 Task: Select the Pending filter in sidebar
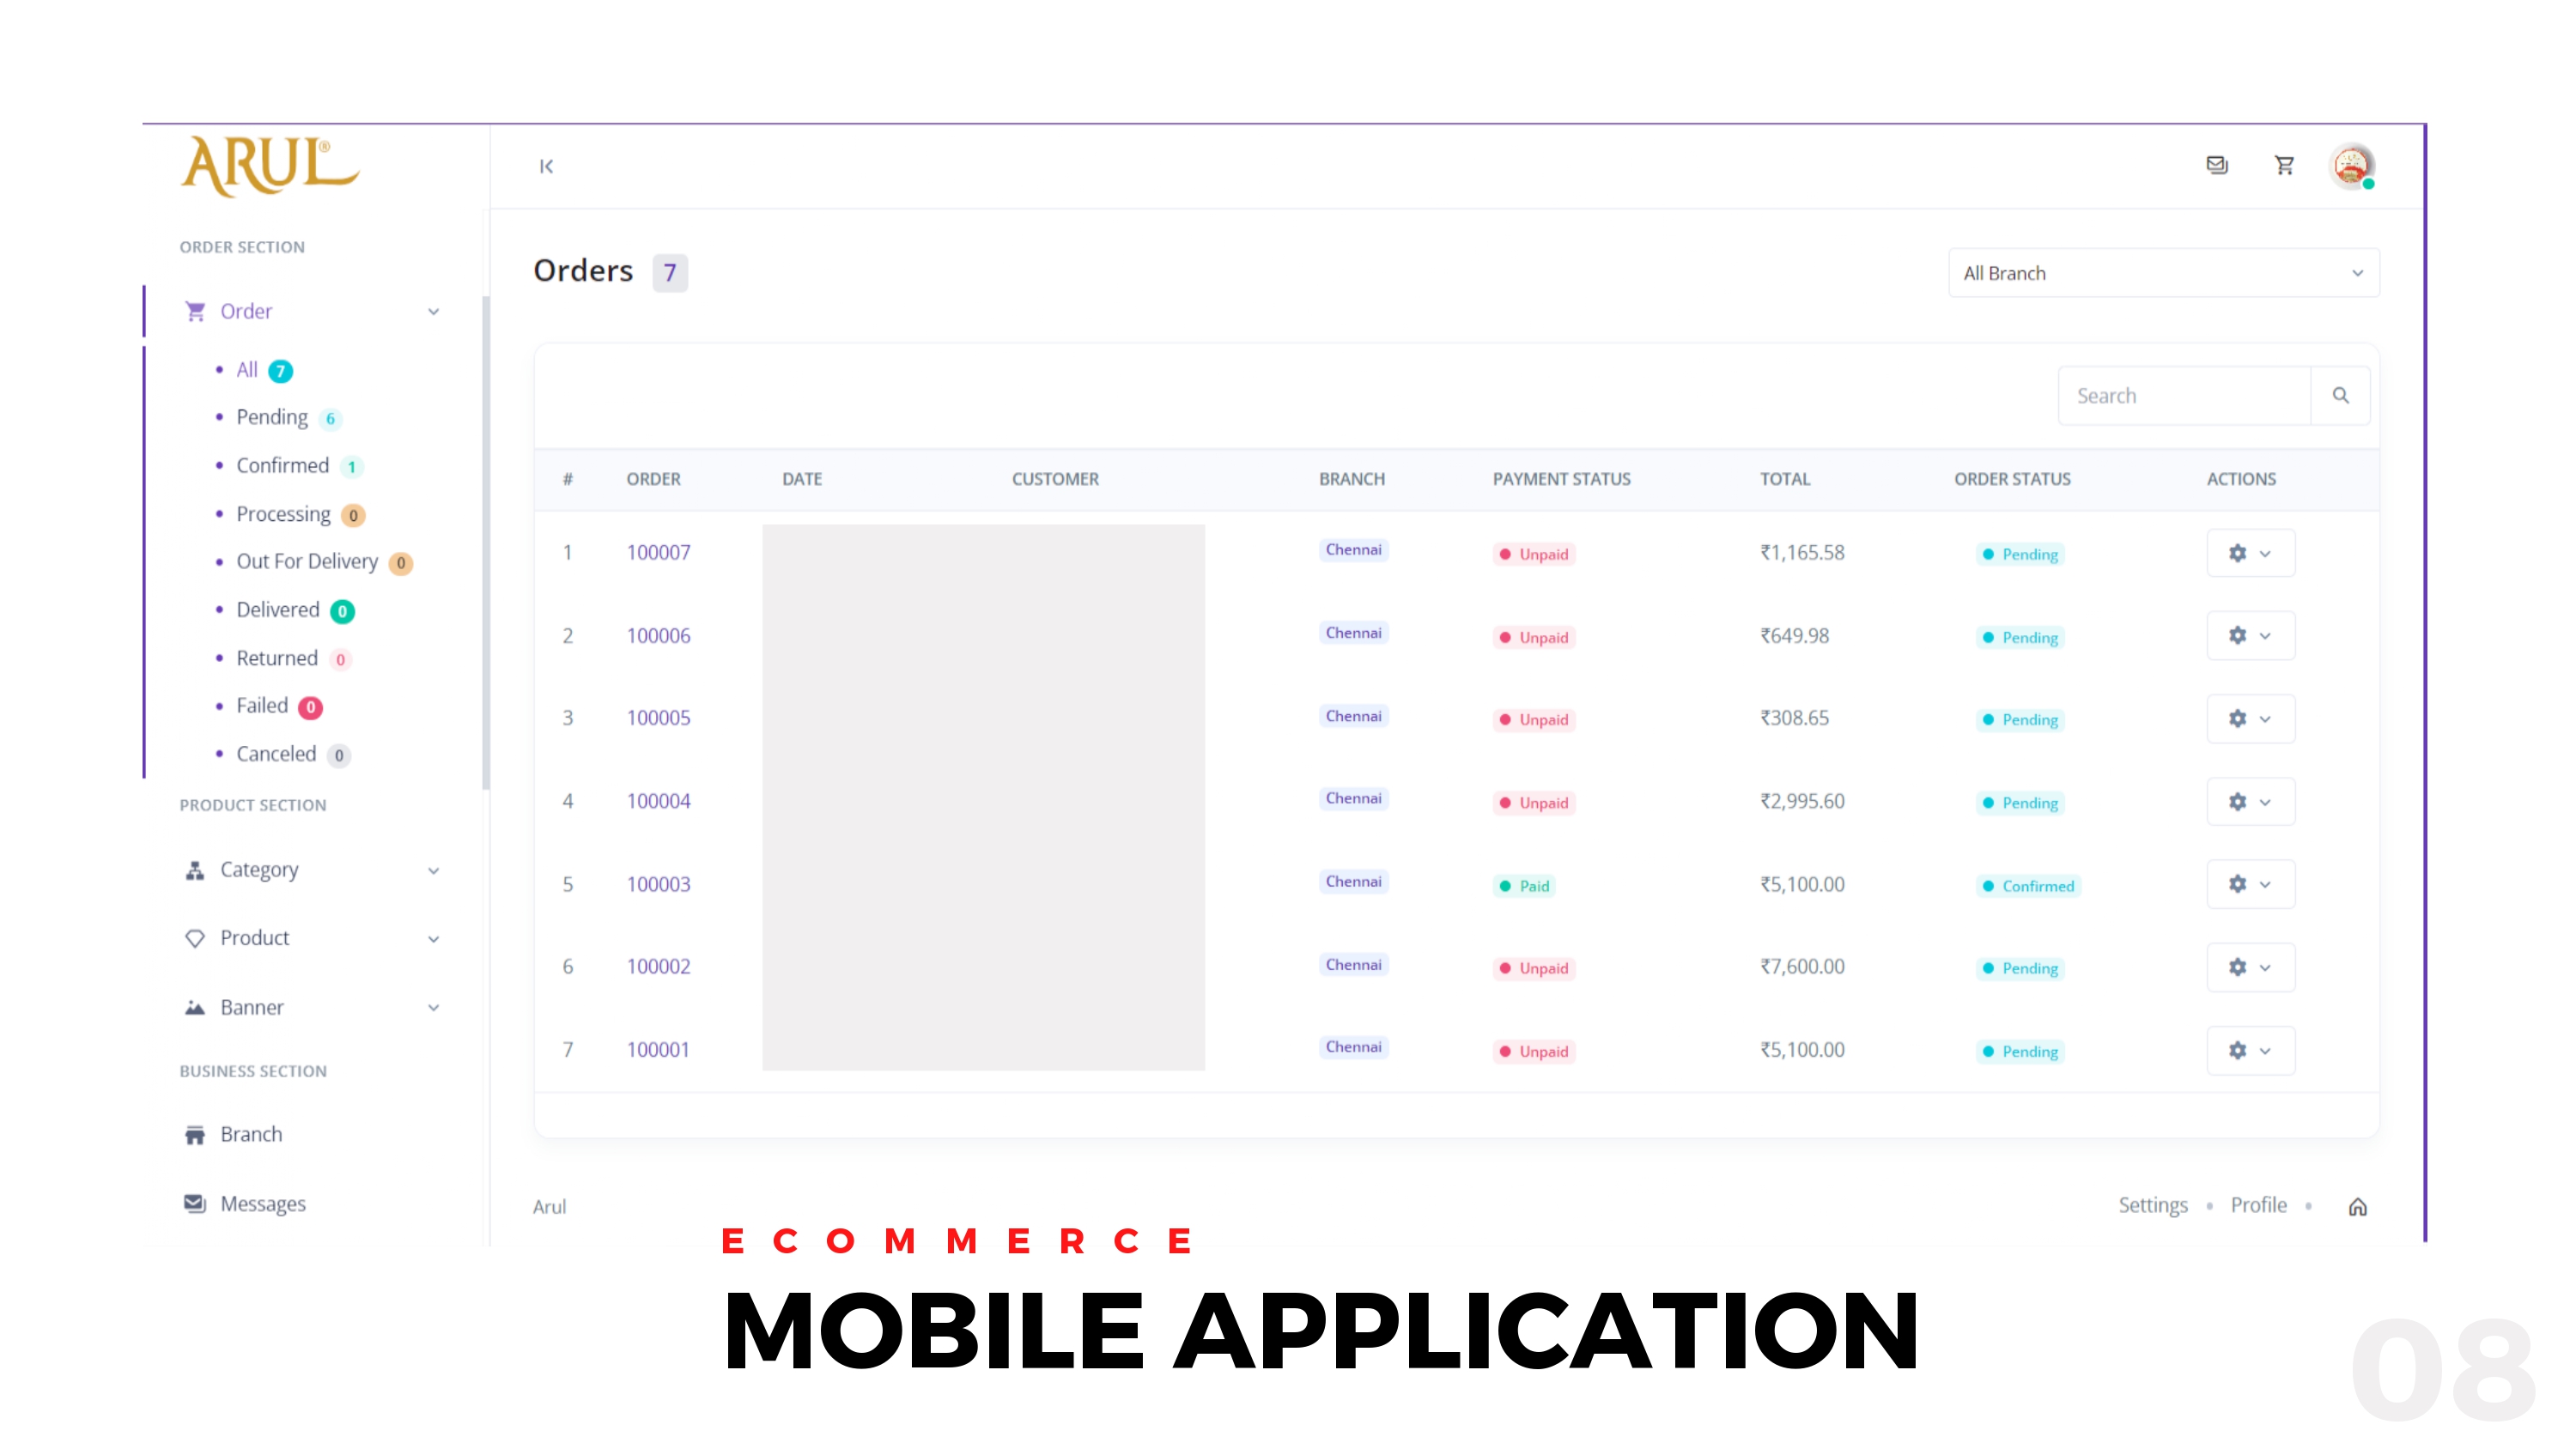(x=274, y=415)
